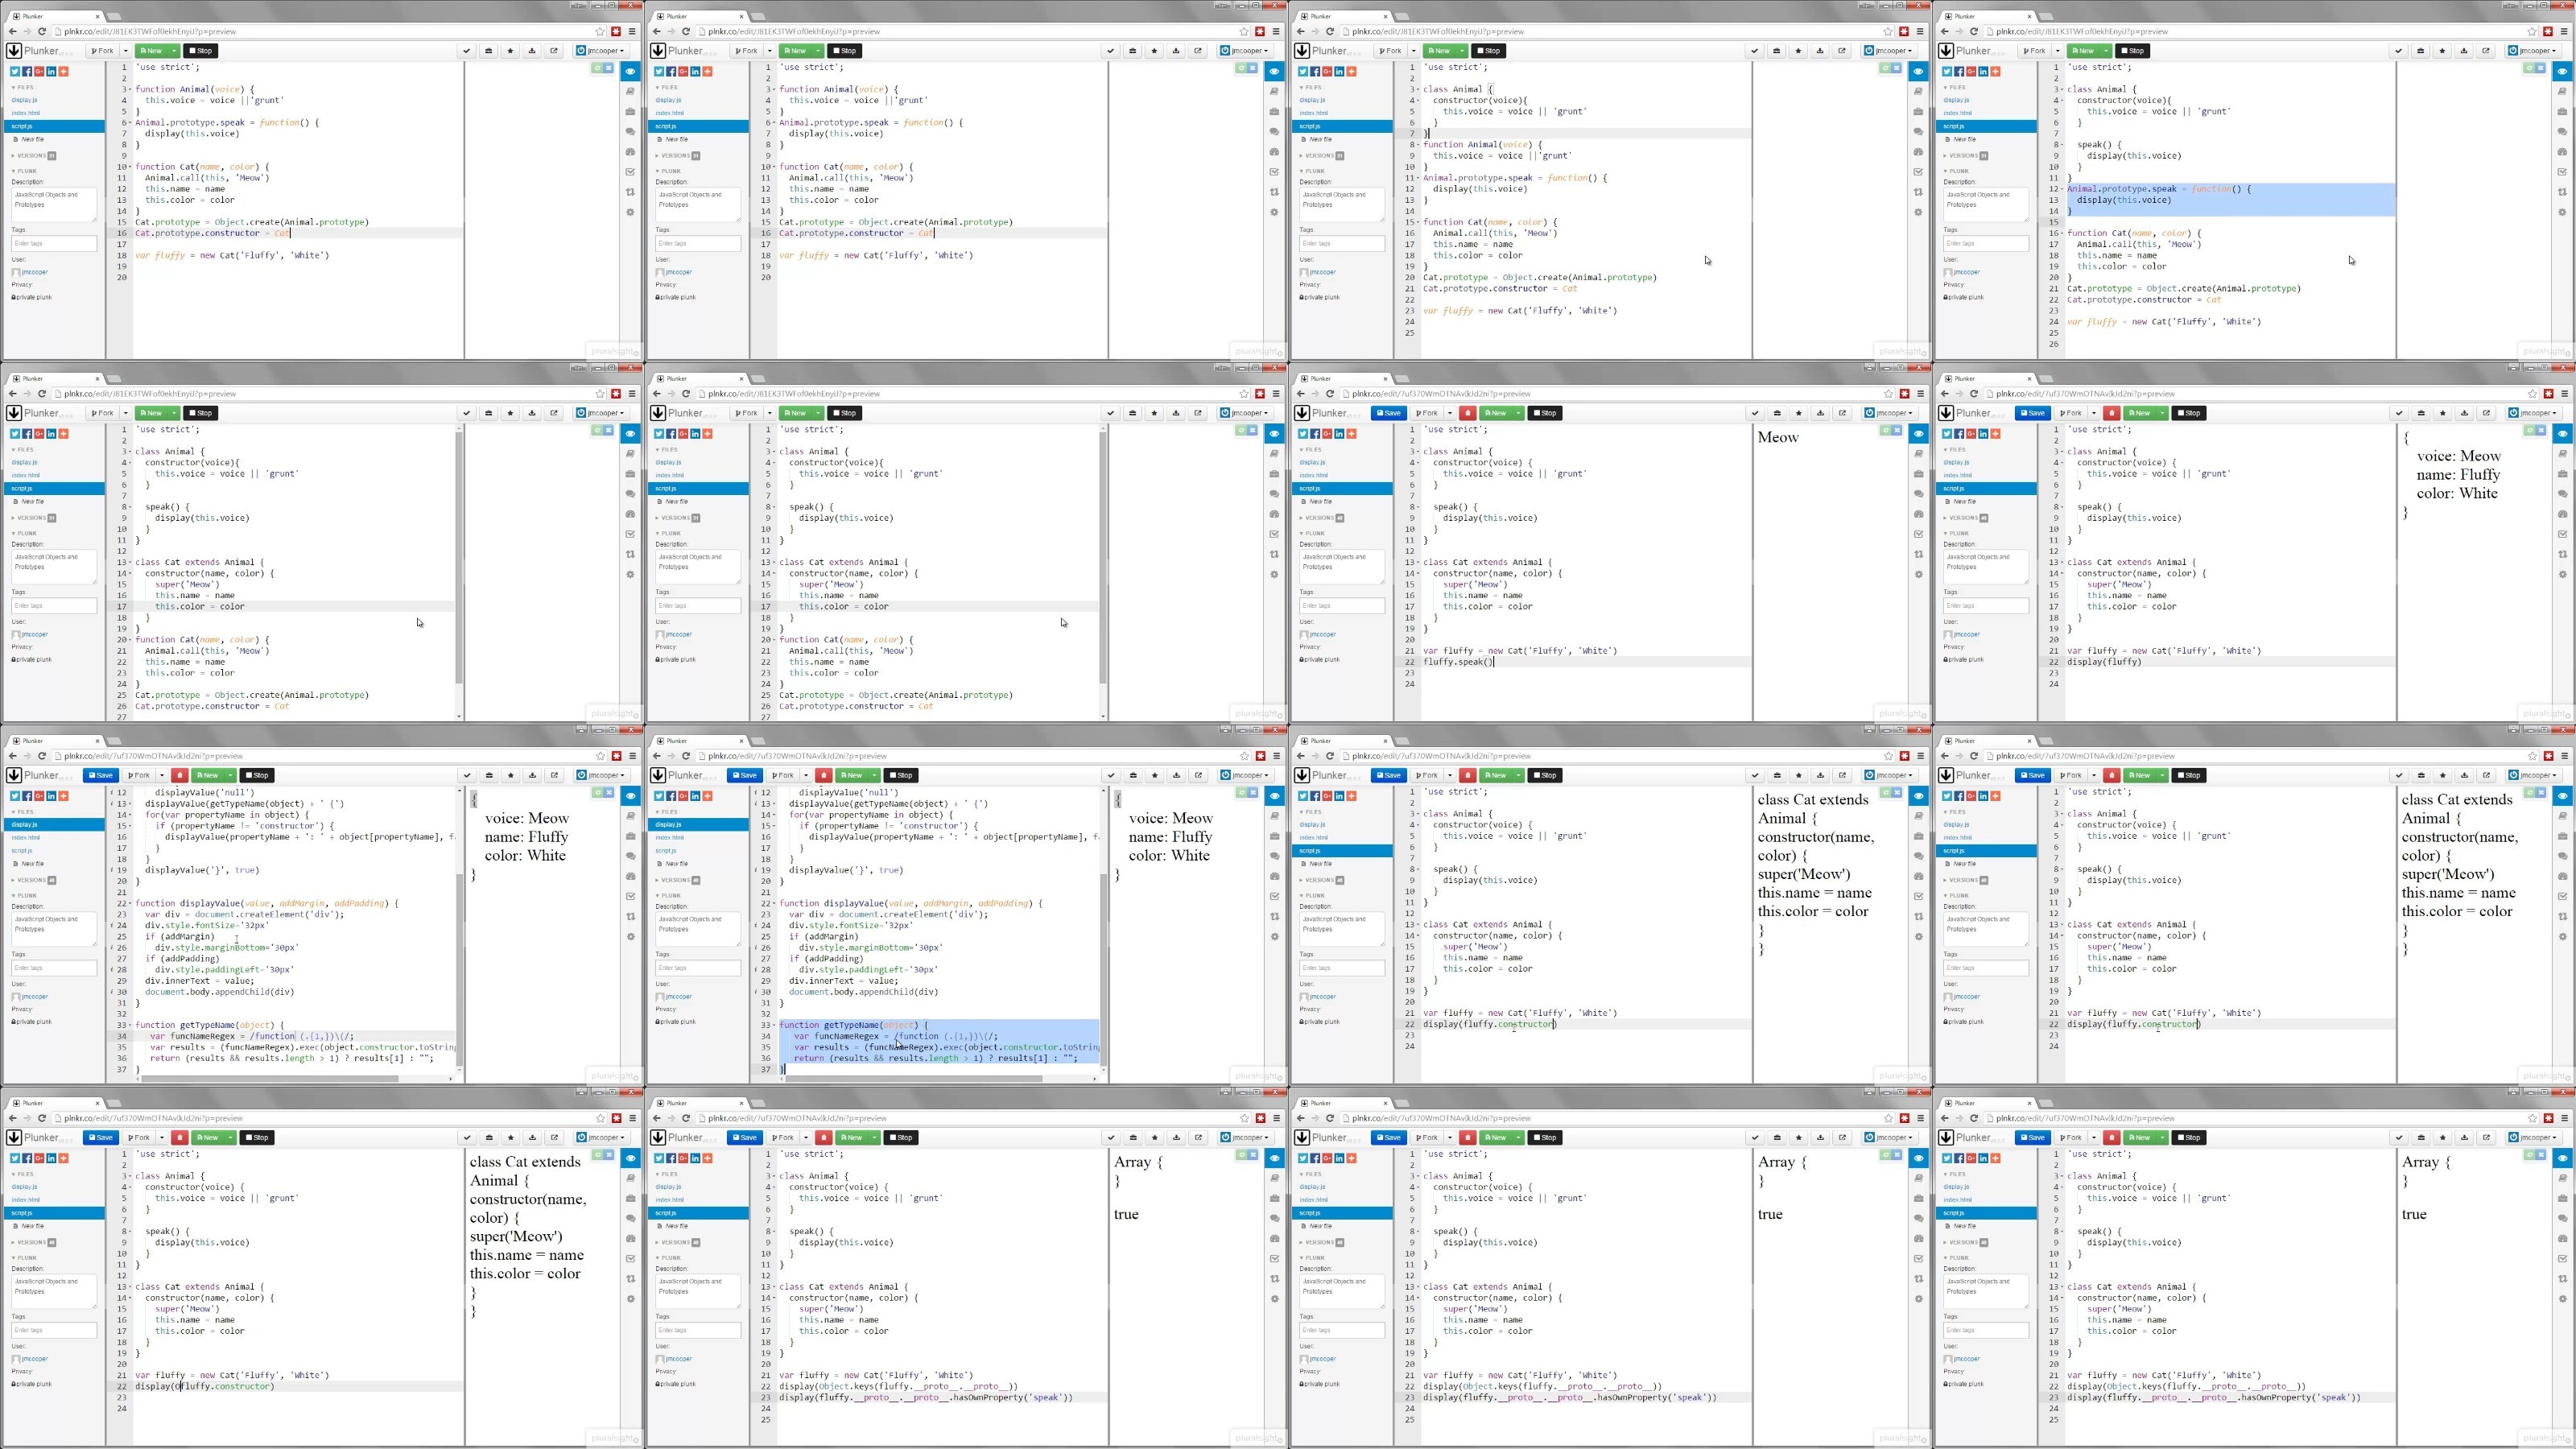Click retweet-style arrows icon in highlighted getTypeName frame

pos(1274,916)
